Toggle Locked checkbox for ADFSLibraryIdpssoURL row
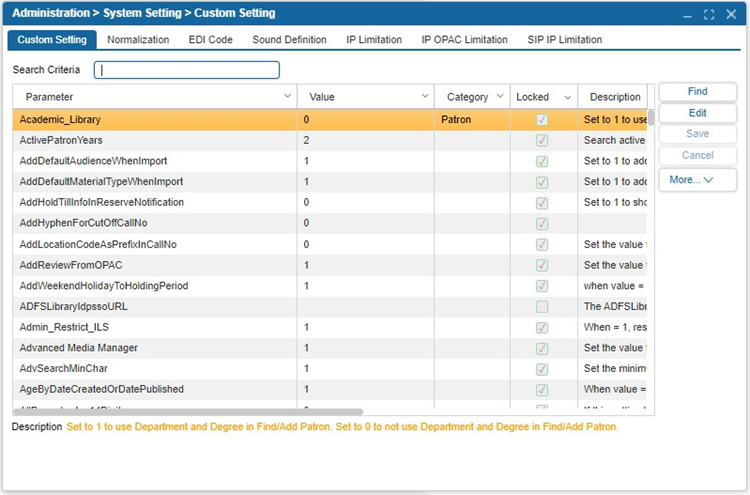This screenshot has width=750, height=495. (x=542, y=306)
